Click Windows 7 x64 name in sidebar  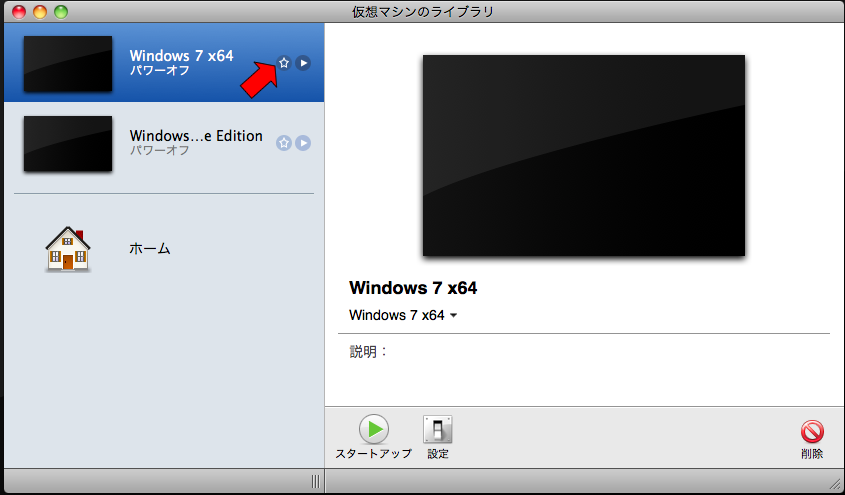(182, 55)
